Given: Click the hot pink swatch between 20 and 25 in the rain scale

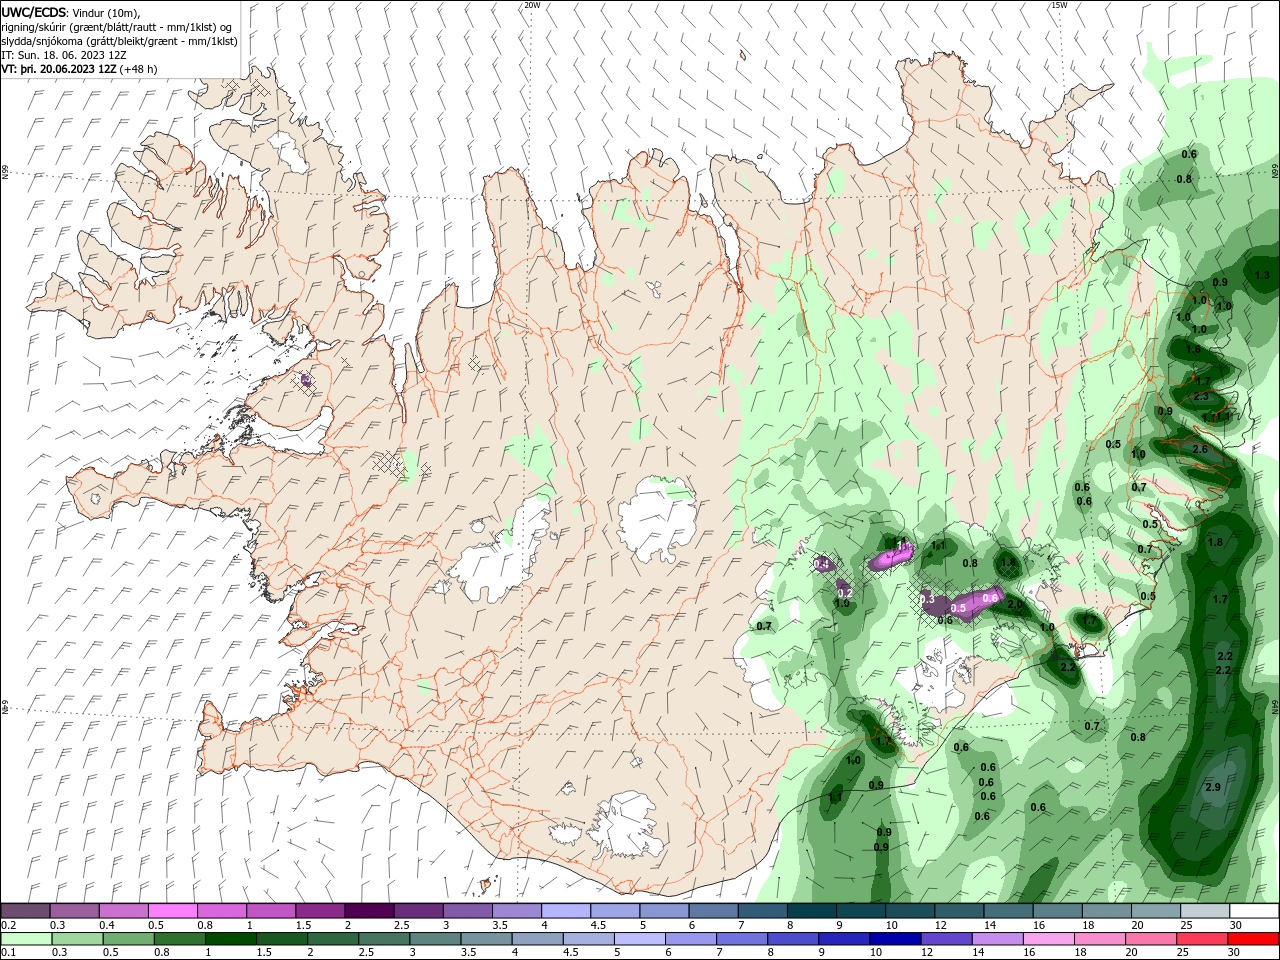Looking at the screenshot, I should click(1150, 939).
